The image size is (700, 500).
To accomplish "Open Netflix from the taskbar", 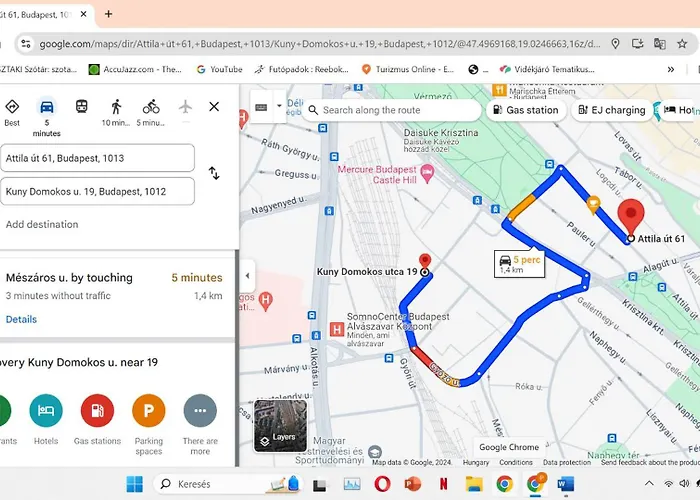I will pos(443,484).
